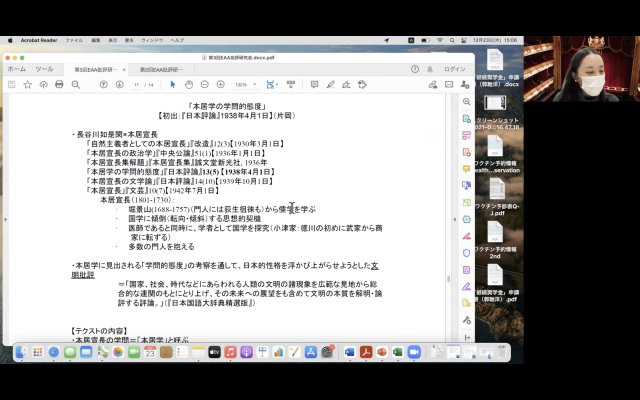Open Wi-Fi status in menu bar
The width and height of the screenshot is (640, 400).
tap(440, 40)
